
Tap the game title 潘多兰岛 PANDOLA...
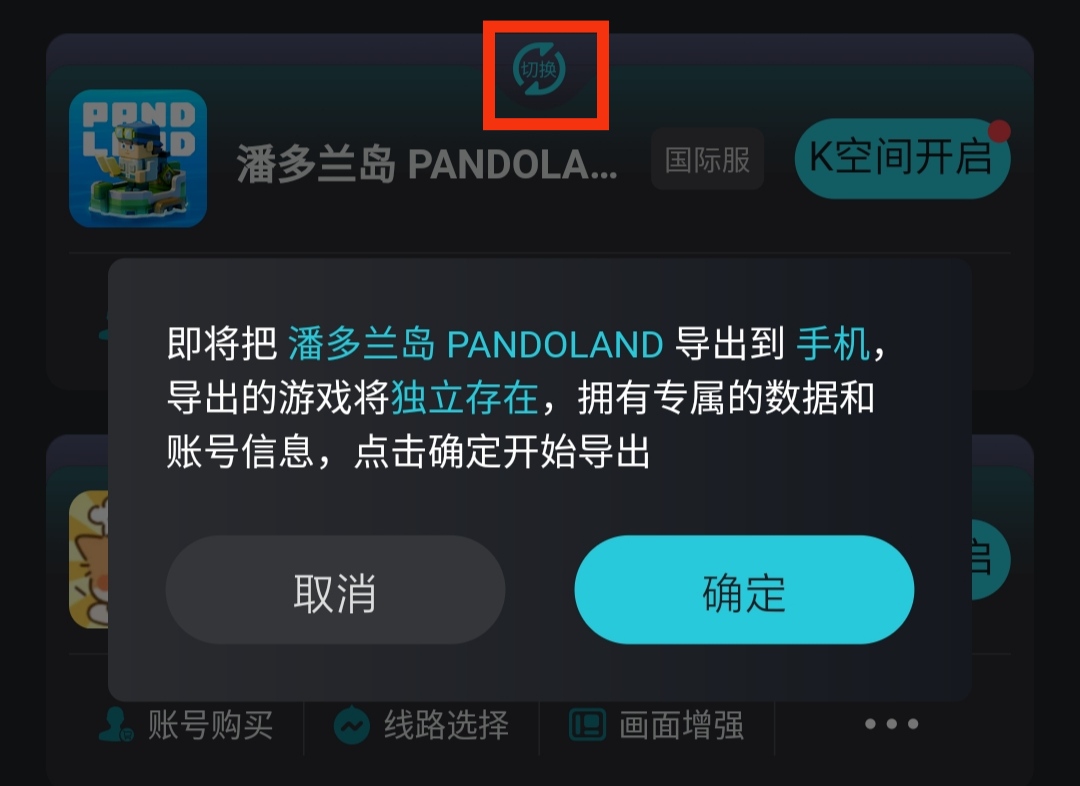(x=427, y=164)
